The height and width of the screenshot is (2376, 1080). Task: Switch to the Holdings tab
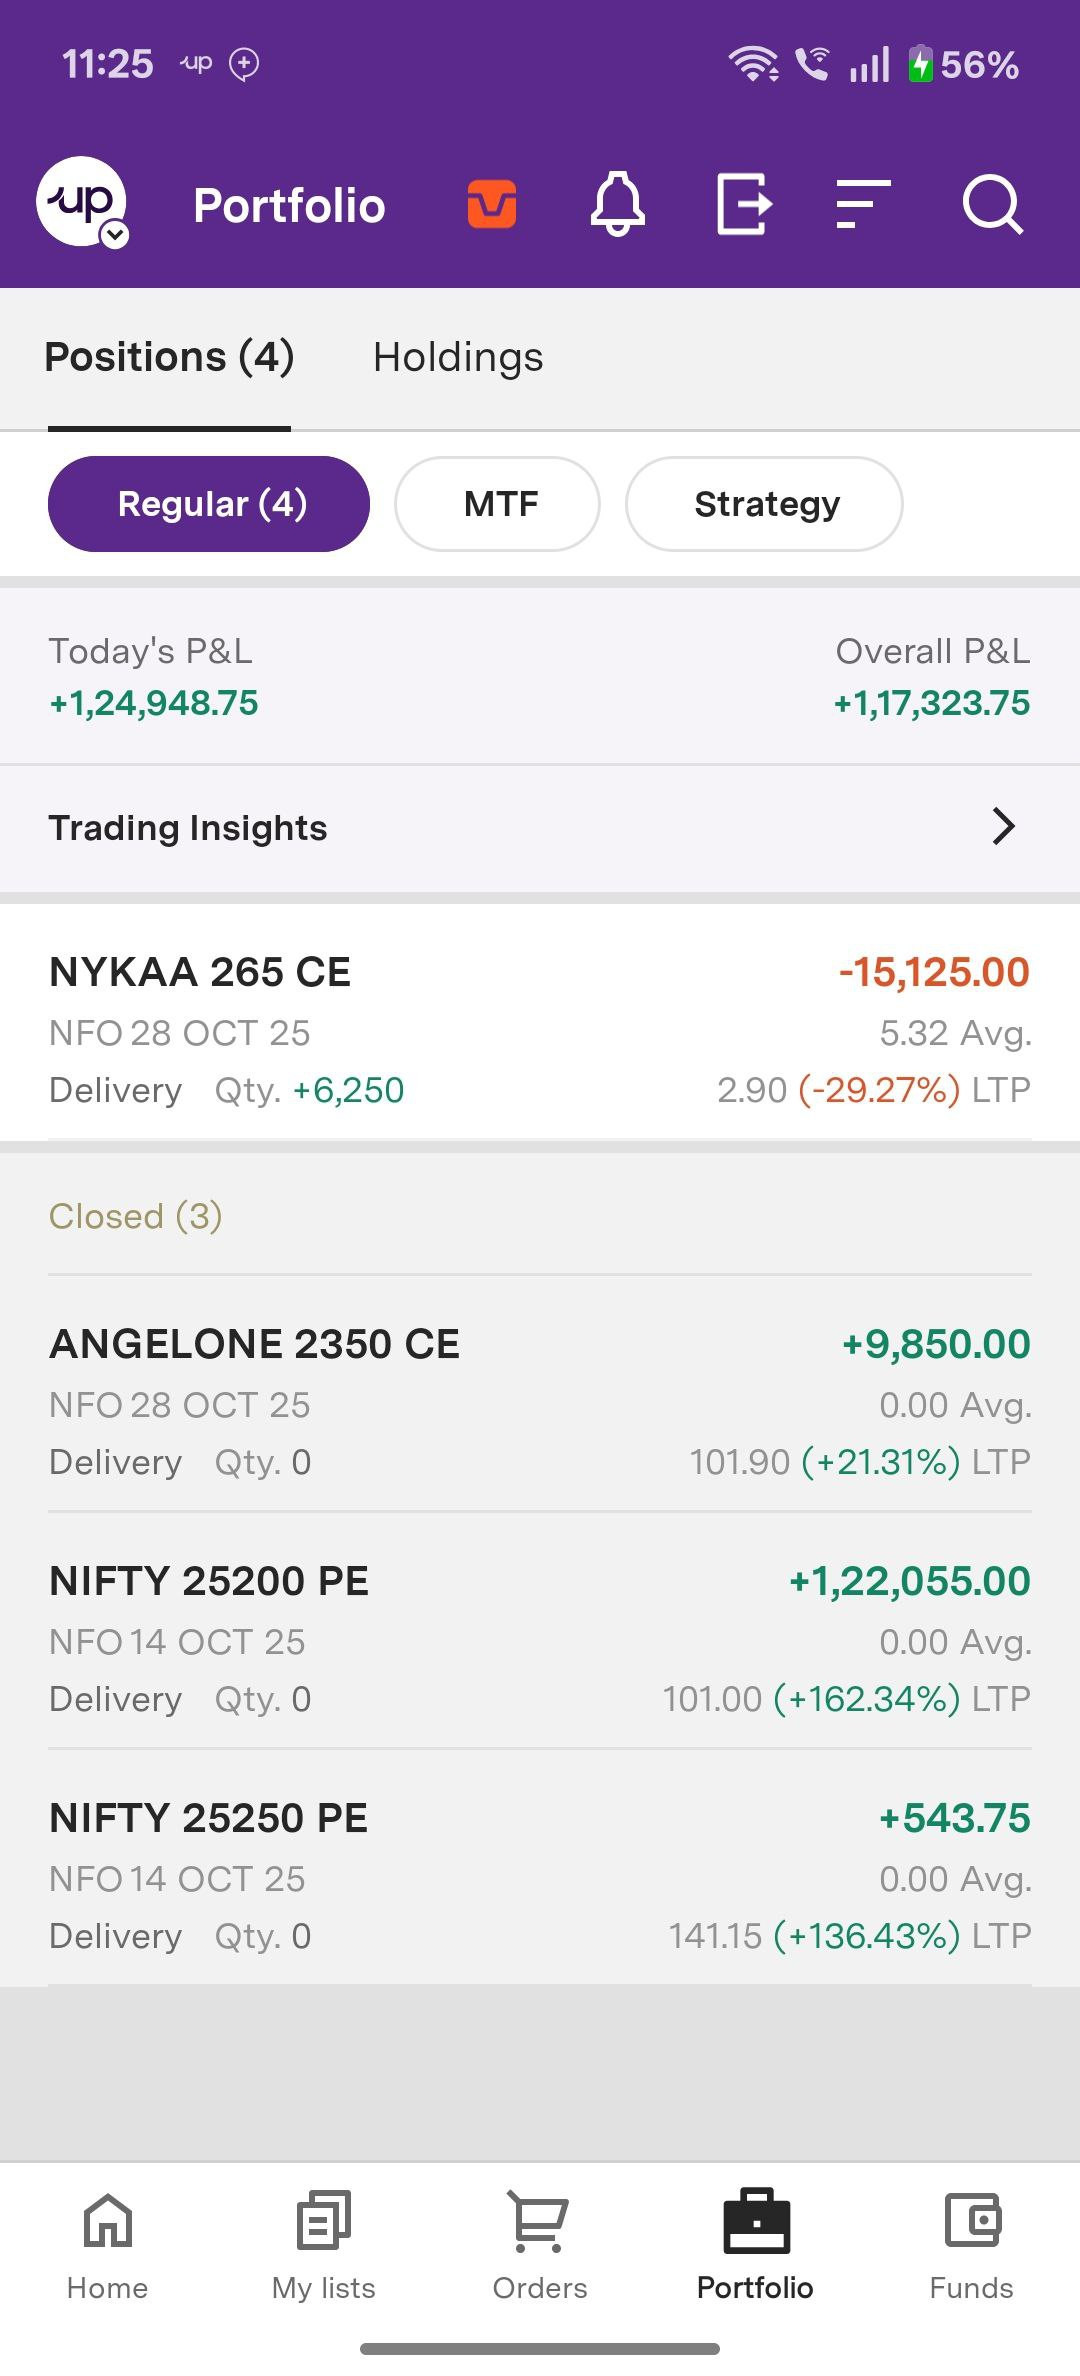click(x=458, y=358)
